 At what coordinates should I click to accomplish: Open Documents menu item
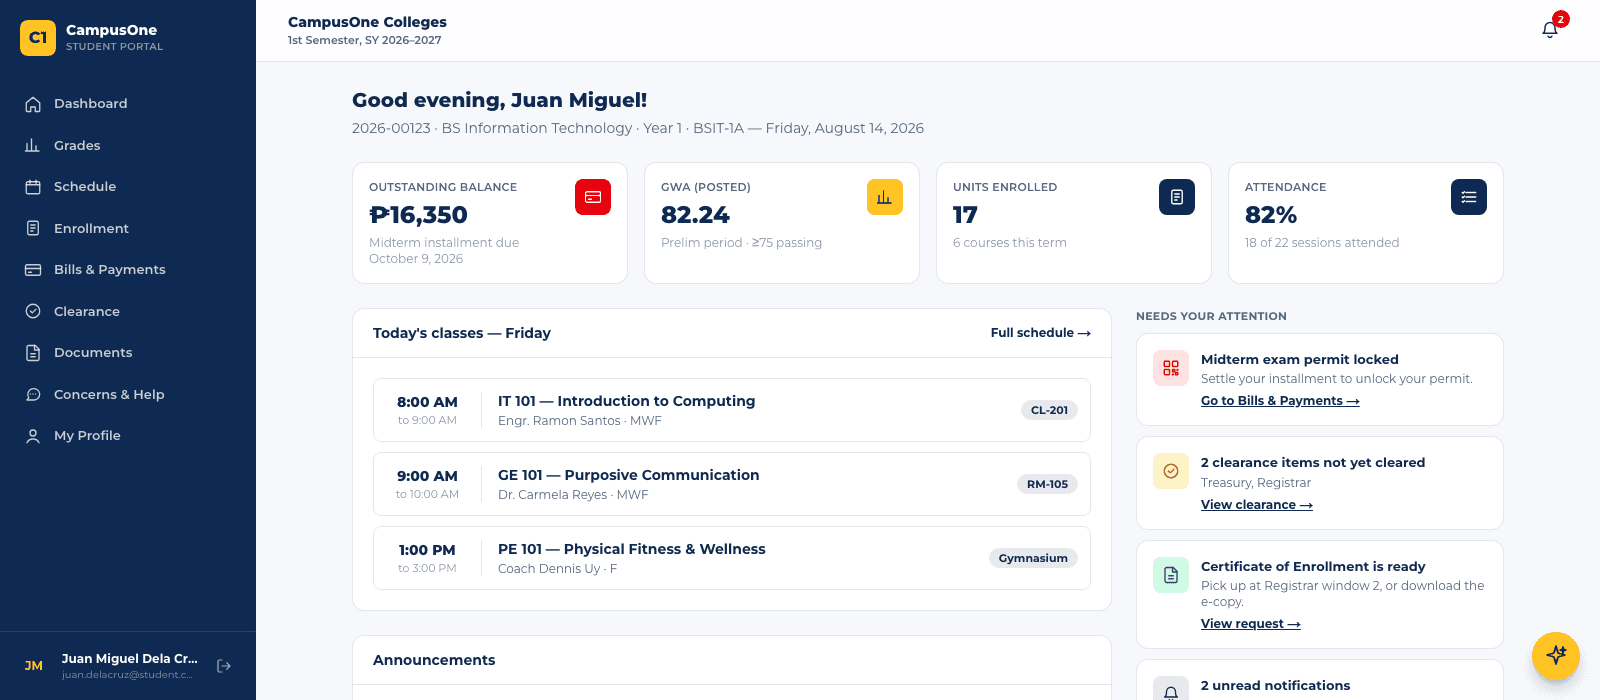coord(128,353)
